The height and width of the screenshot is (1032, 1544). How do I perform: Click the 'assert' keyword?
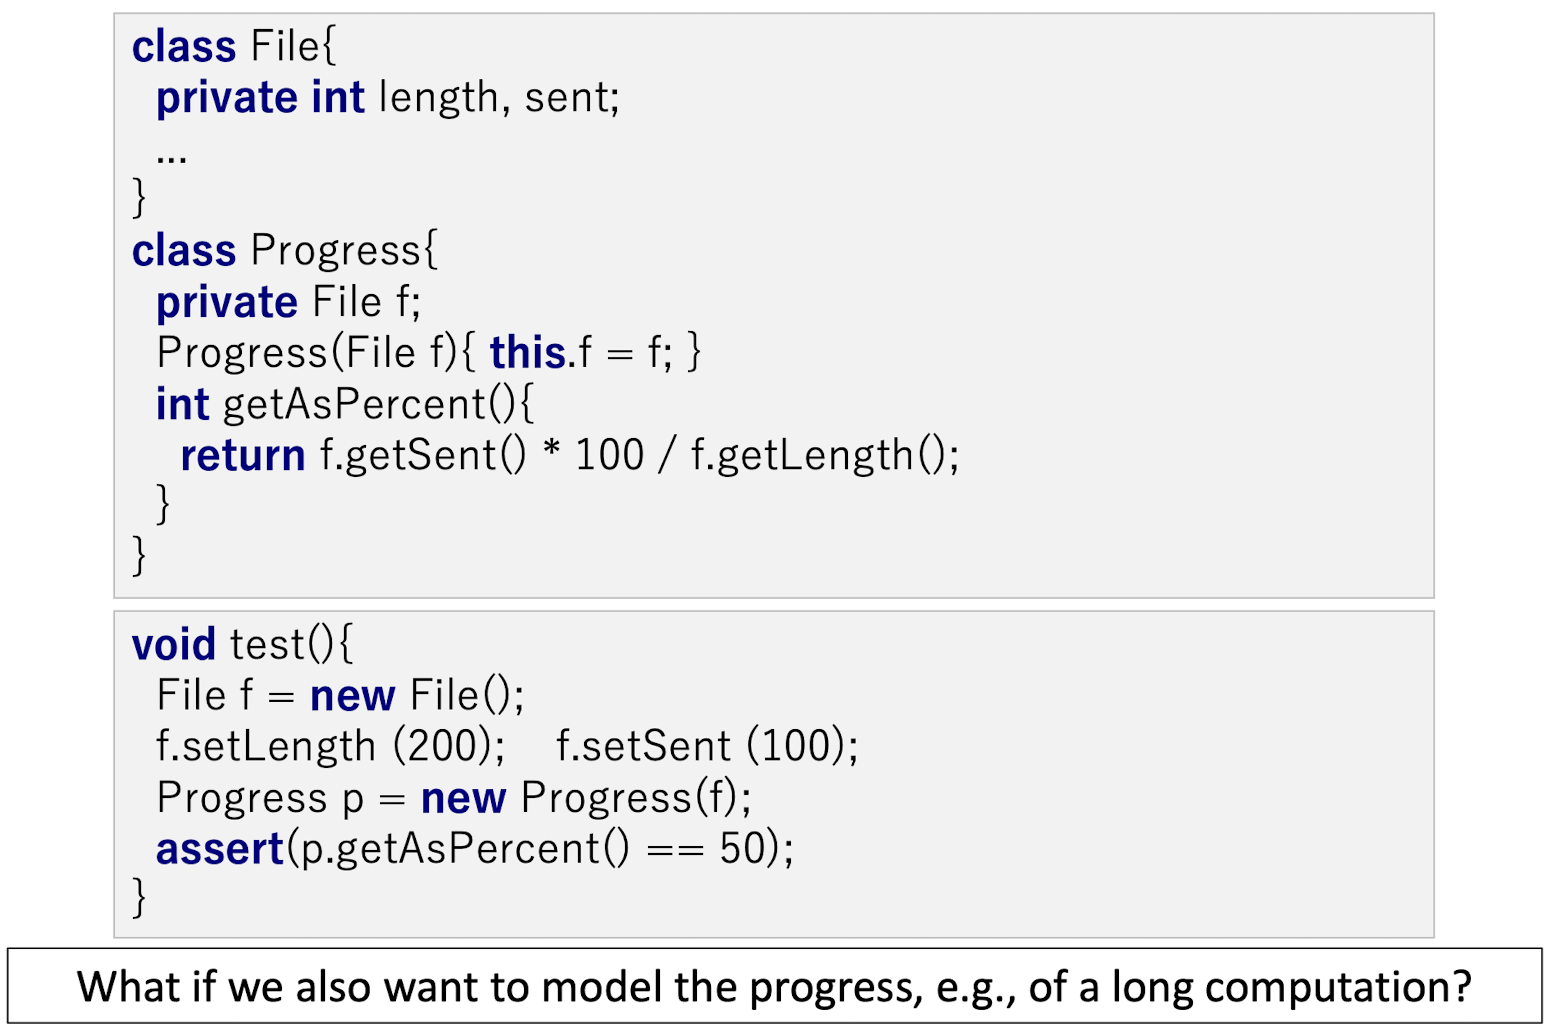[x=220, y=849]
